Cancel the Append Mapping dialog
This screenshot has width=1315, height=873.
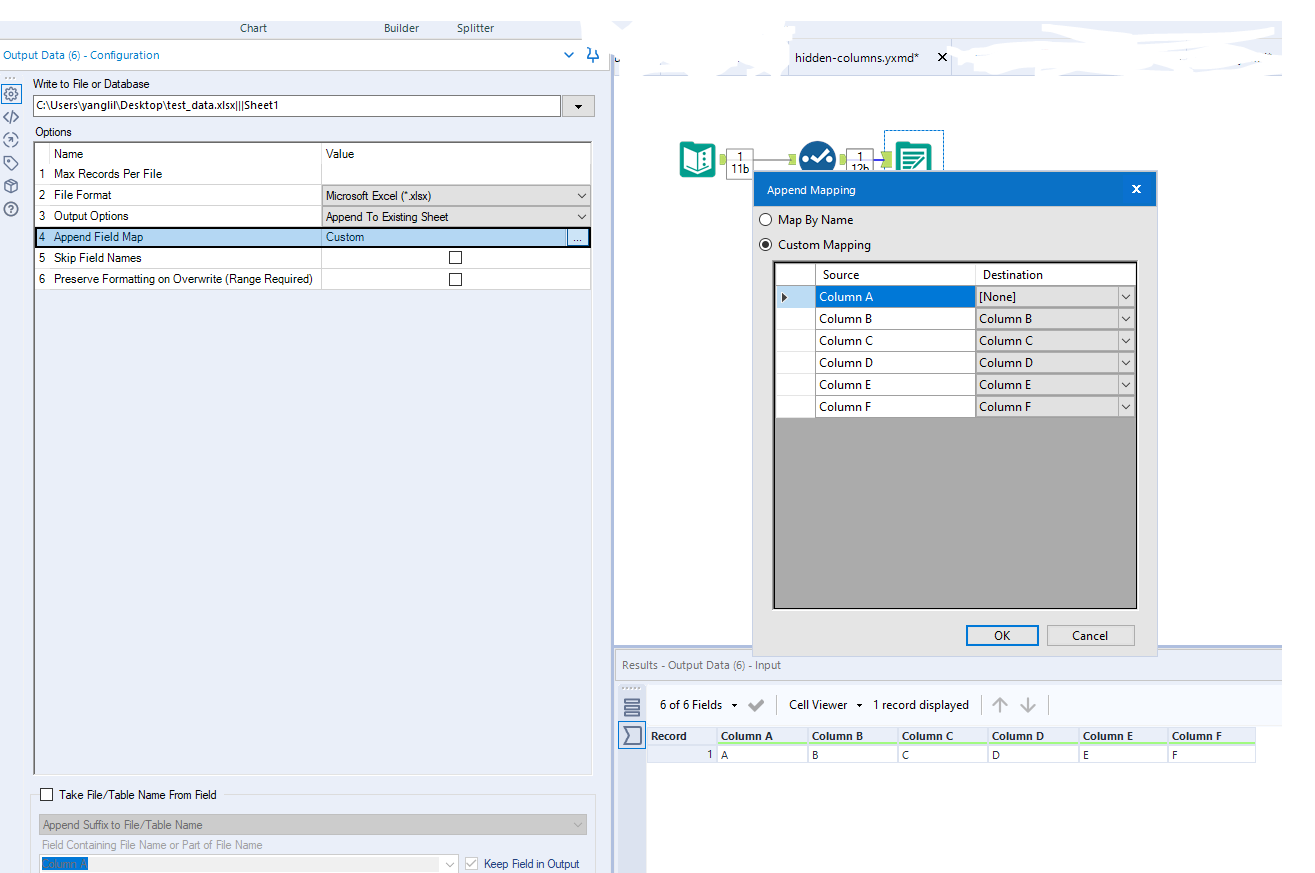coord(1090,635)
